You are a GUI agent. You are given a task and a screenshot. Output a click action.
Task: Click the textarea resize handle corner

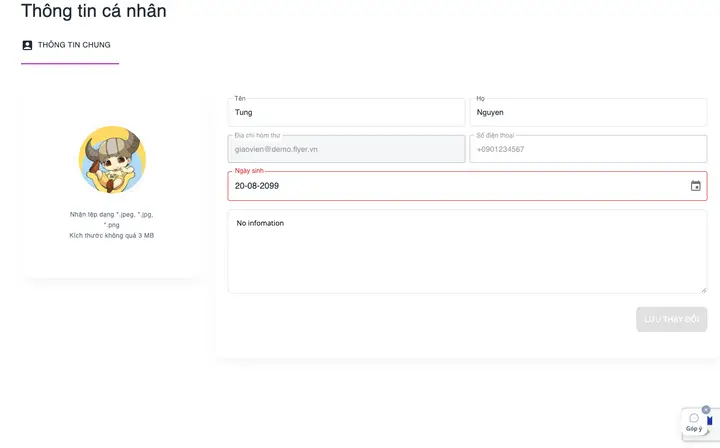(704, 290)
